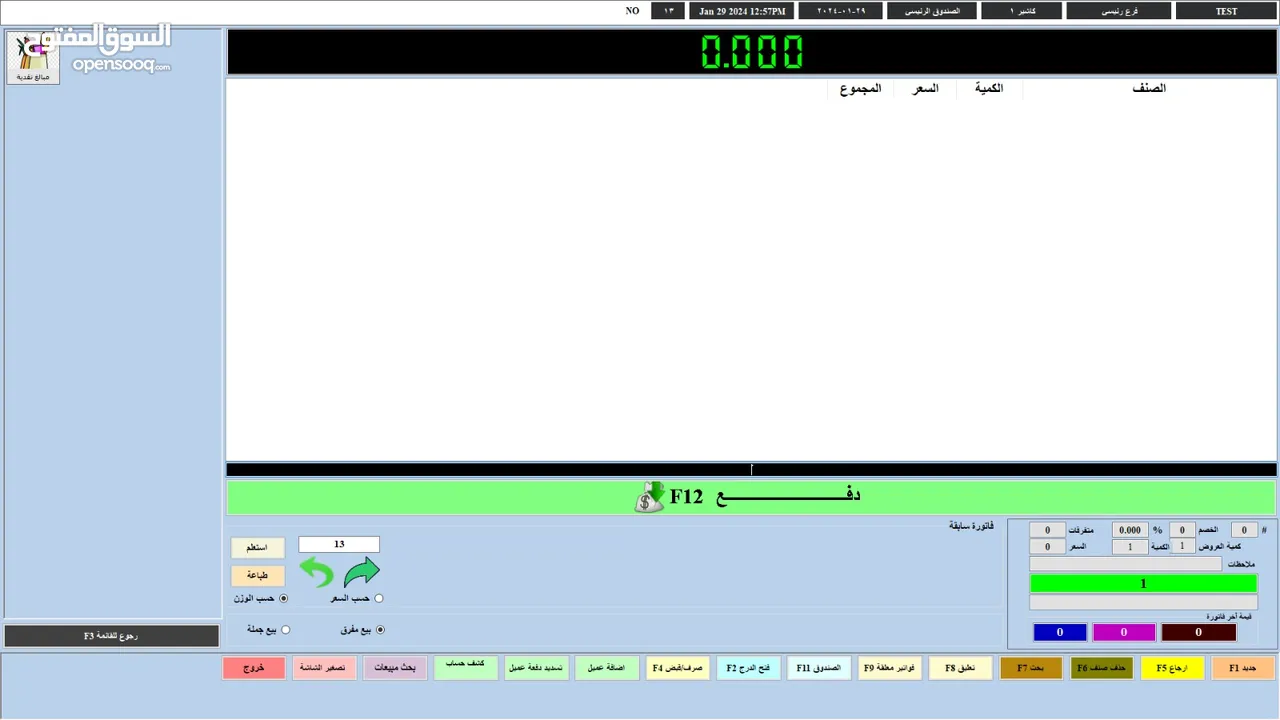Click the red خروج (exit) button

coord(254,668)
